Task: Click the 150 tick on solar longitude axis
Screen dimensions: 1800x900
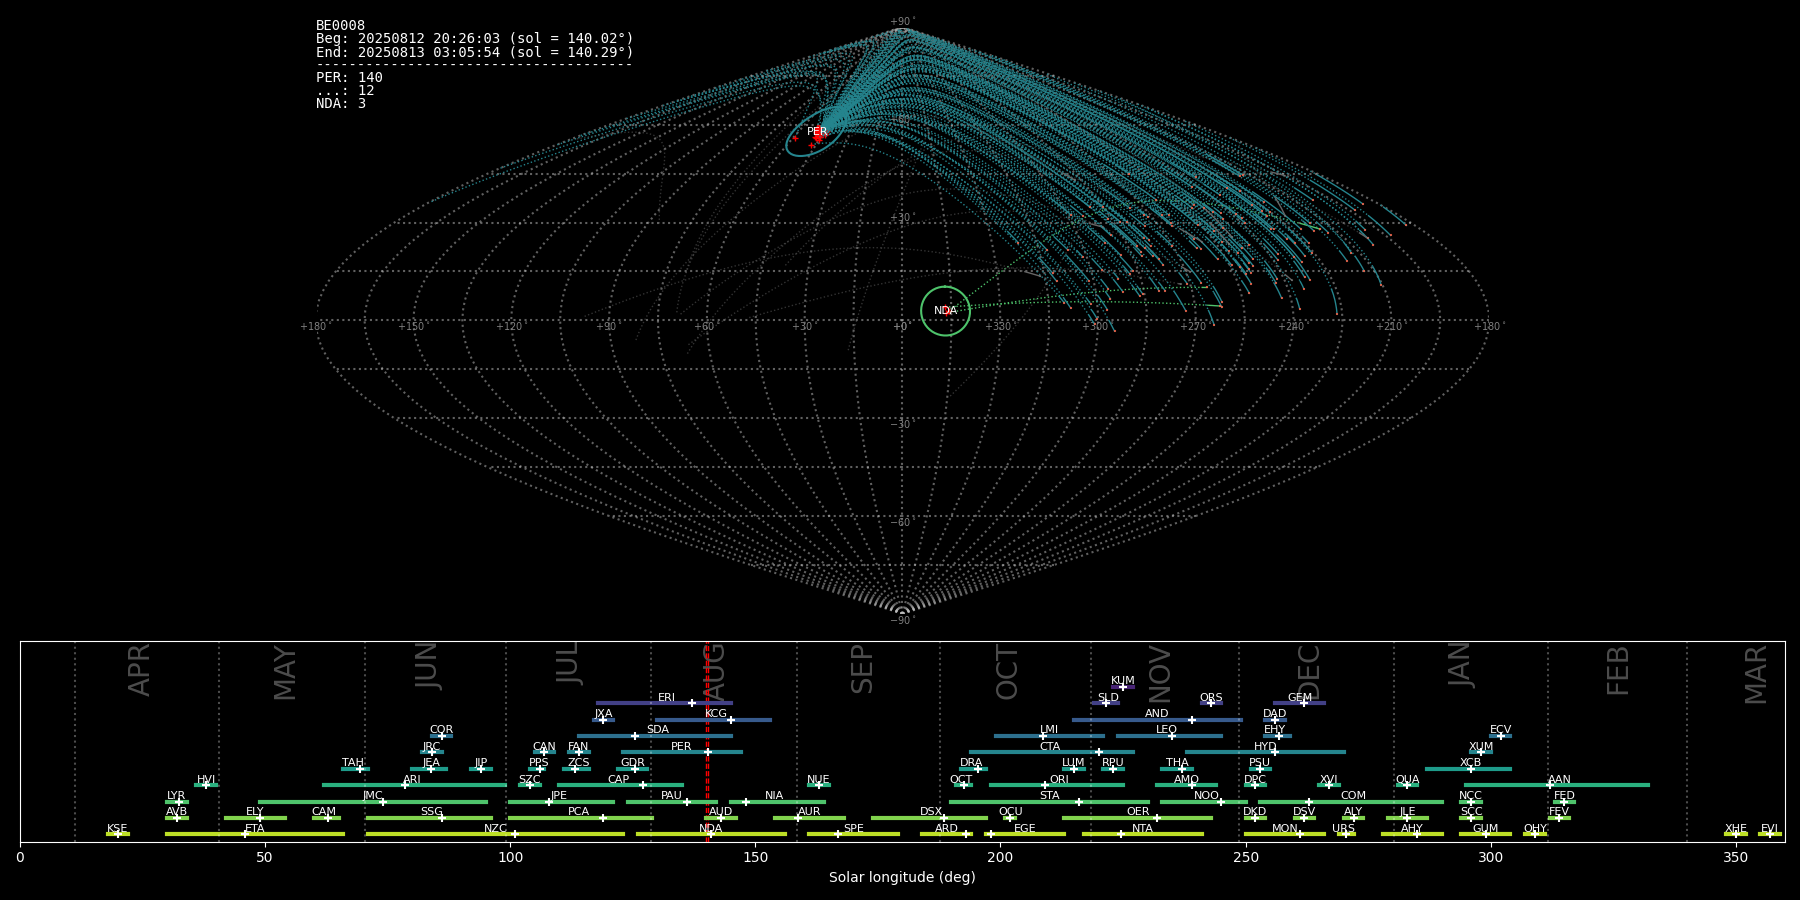Action: [x=755, y=857]
